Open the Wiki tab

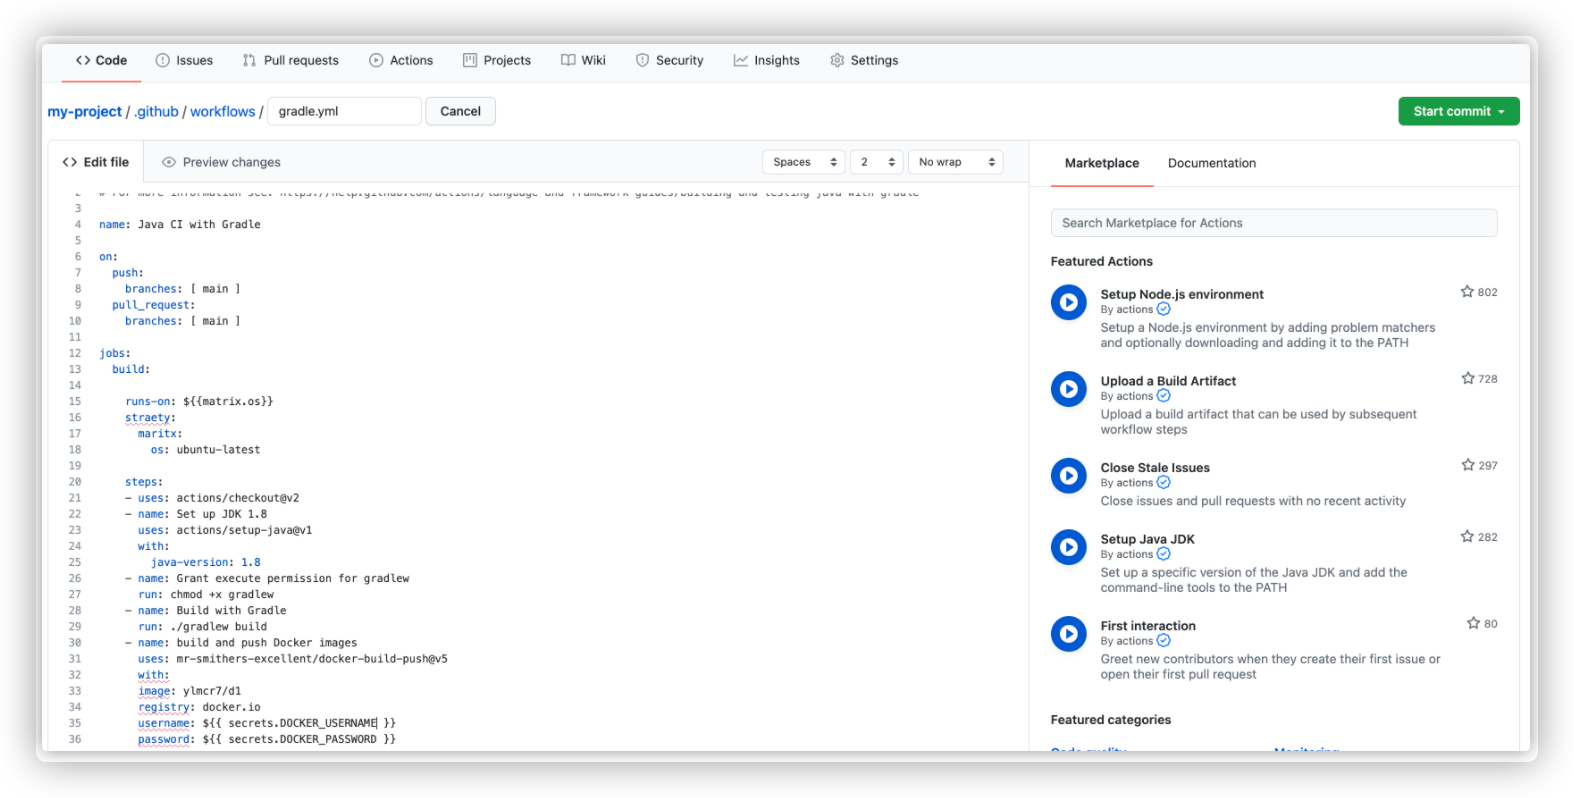583,60
